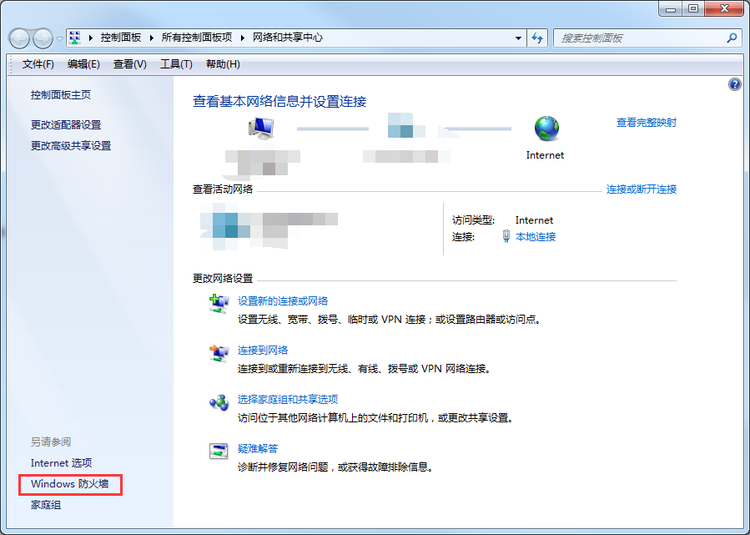
Task: Click into the 搜索控制面板 search field
Action: 639,38
